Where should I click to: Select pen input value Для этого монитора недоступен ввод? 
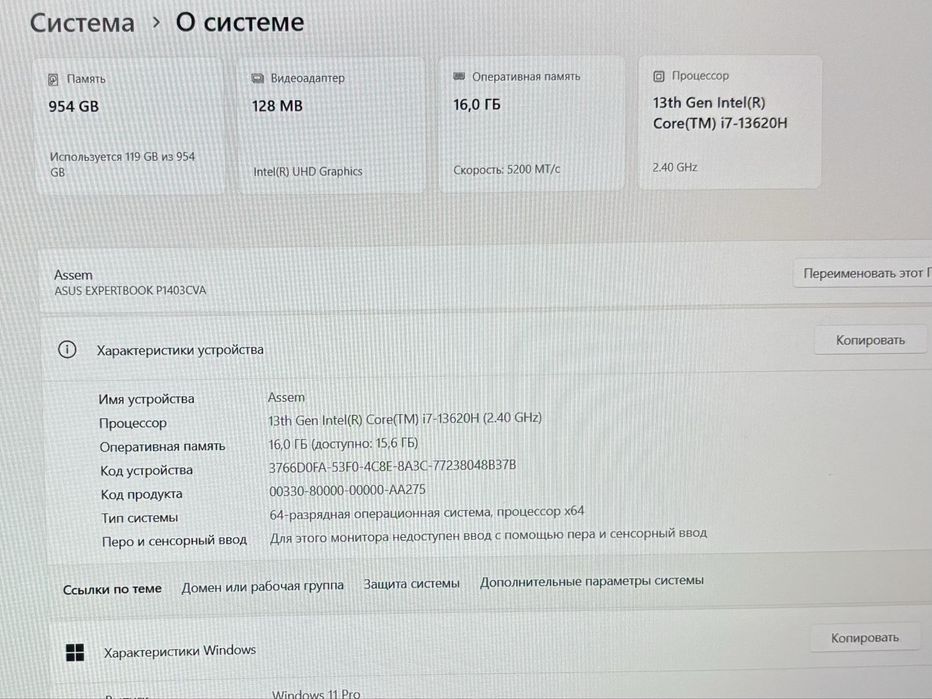pos(488,535)
